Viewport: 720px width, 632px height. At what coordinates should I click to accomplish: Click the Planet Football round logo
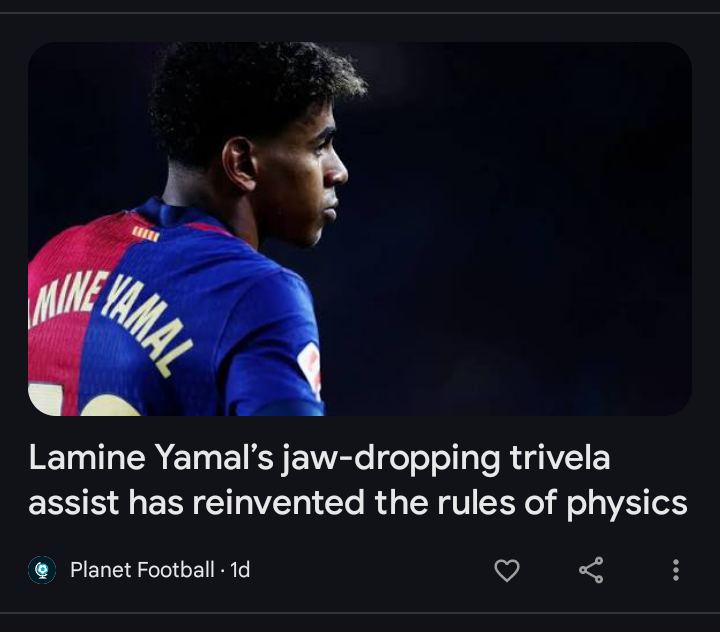pyautogui.click(x=42, y=570)
